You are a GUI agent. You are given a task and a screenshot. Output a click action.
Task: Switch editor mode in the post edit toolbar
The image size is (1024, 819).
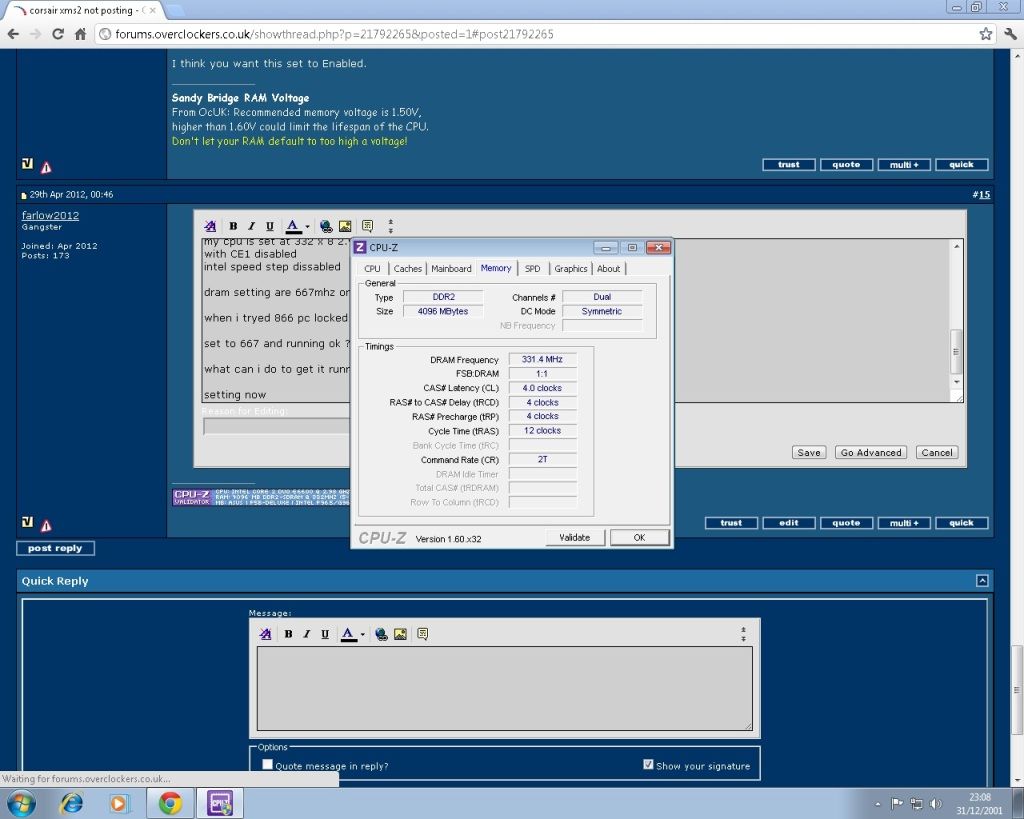(x=210, y=226)
